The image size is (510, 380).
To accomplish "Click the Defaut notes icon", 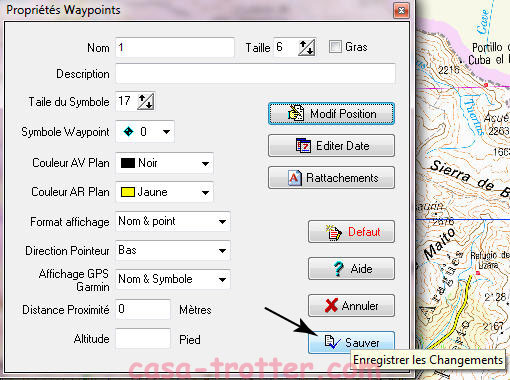I will tap(334, 232).
